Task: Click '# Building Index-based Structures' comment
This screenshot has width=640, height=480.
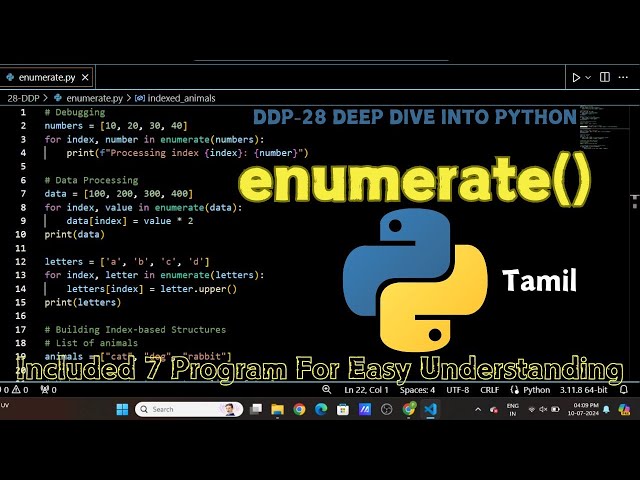Action: click(x=135, y=330)
